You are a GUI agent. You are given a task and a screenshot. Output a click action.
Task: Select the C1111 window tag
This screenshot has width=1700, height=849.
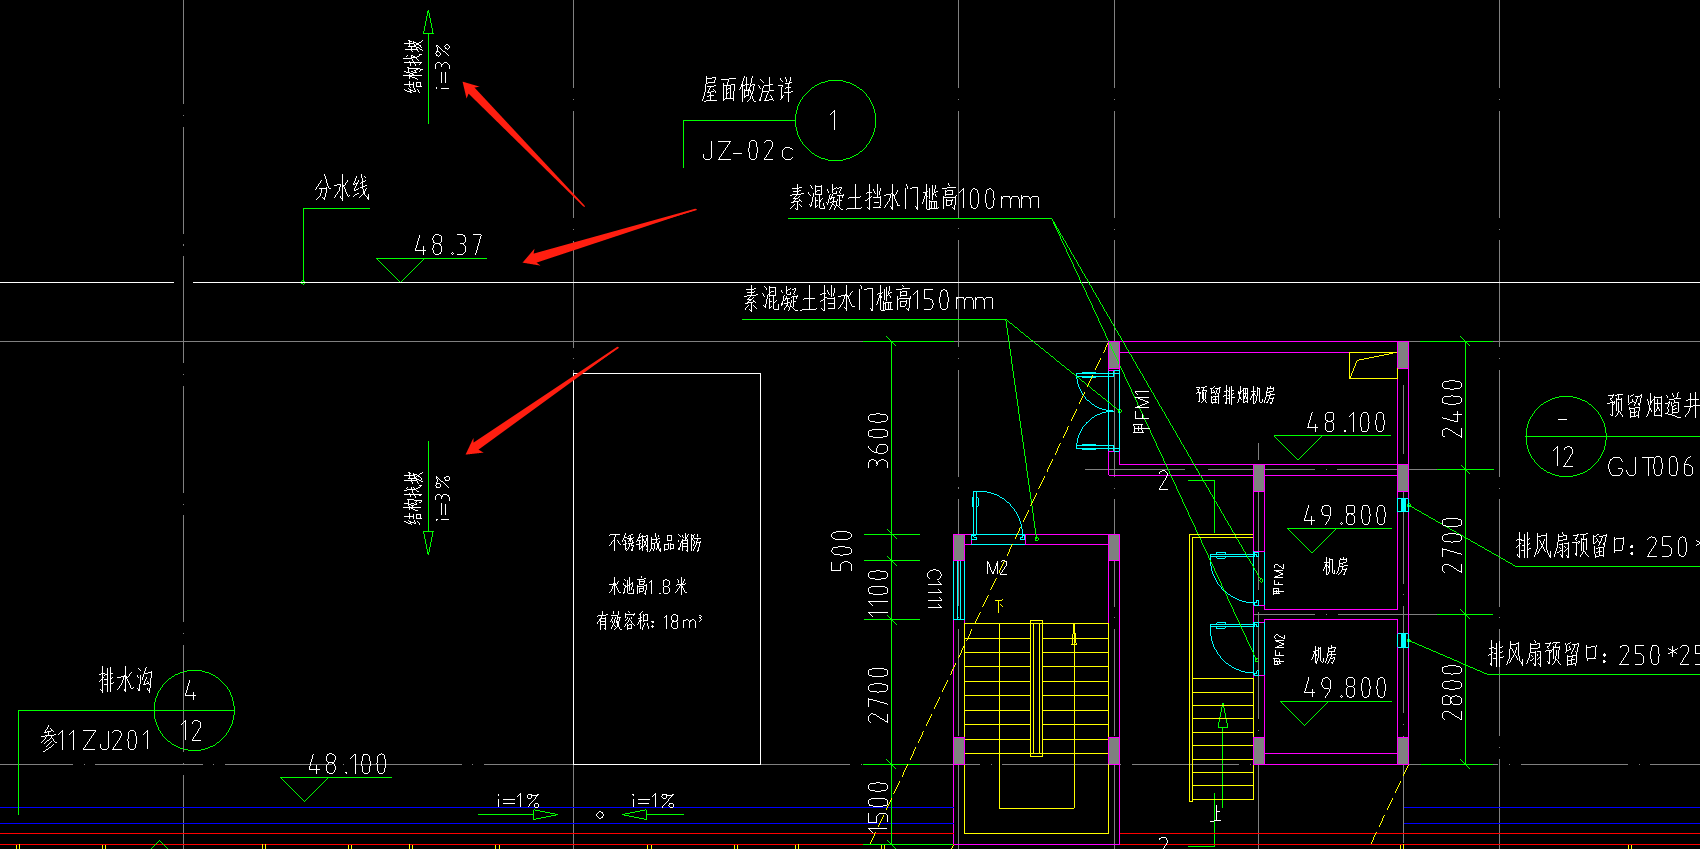pos(933,590)
